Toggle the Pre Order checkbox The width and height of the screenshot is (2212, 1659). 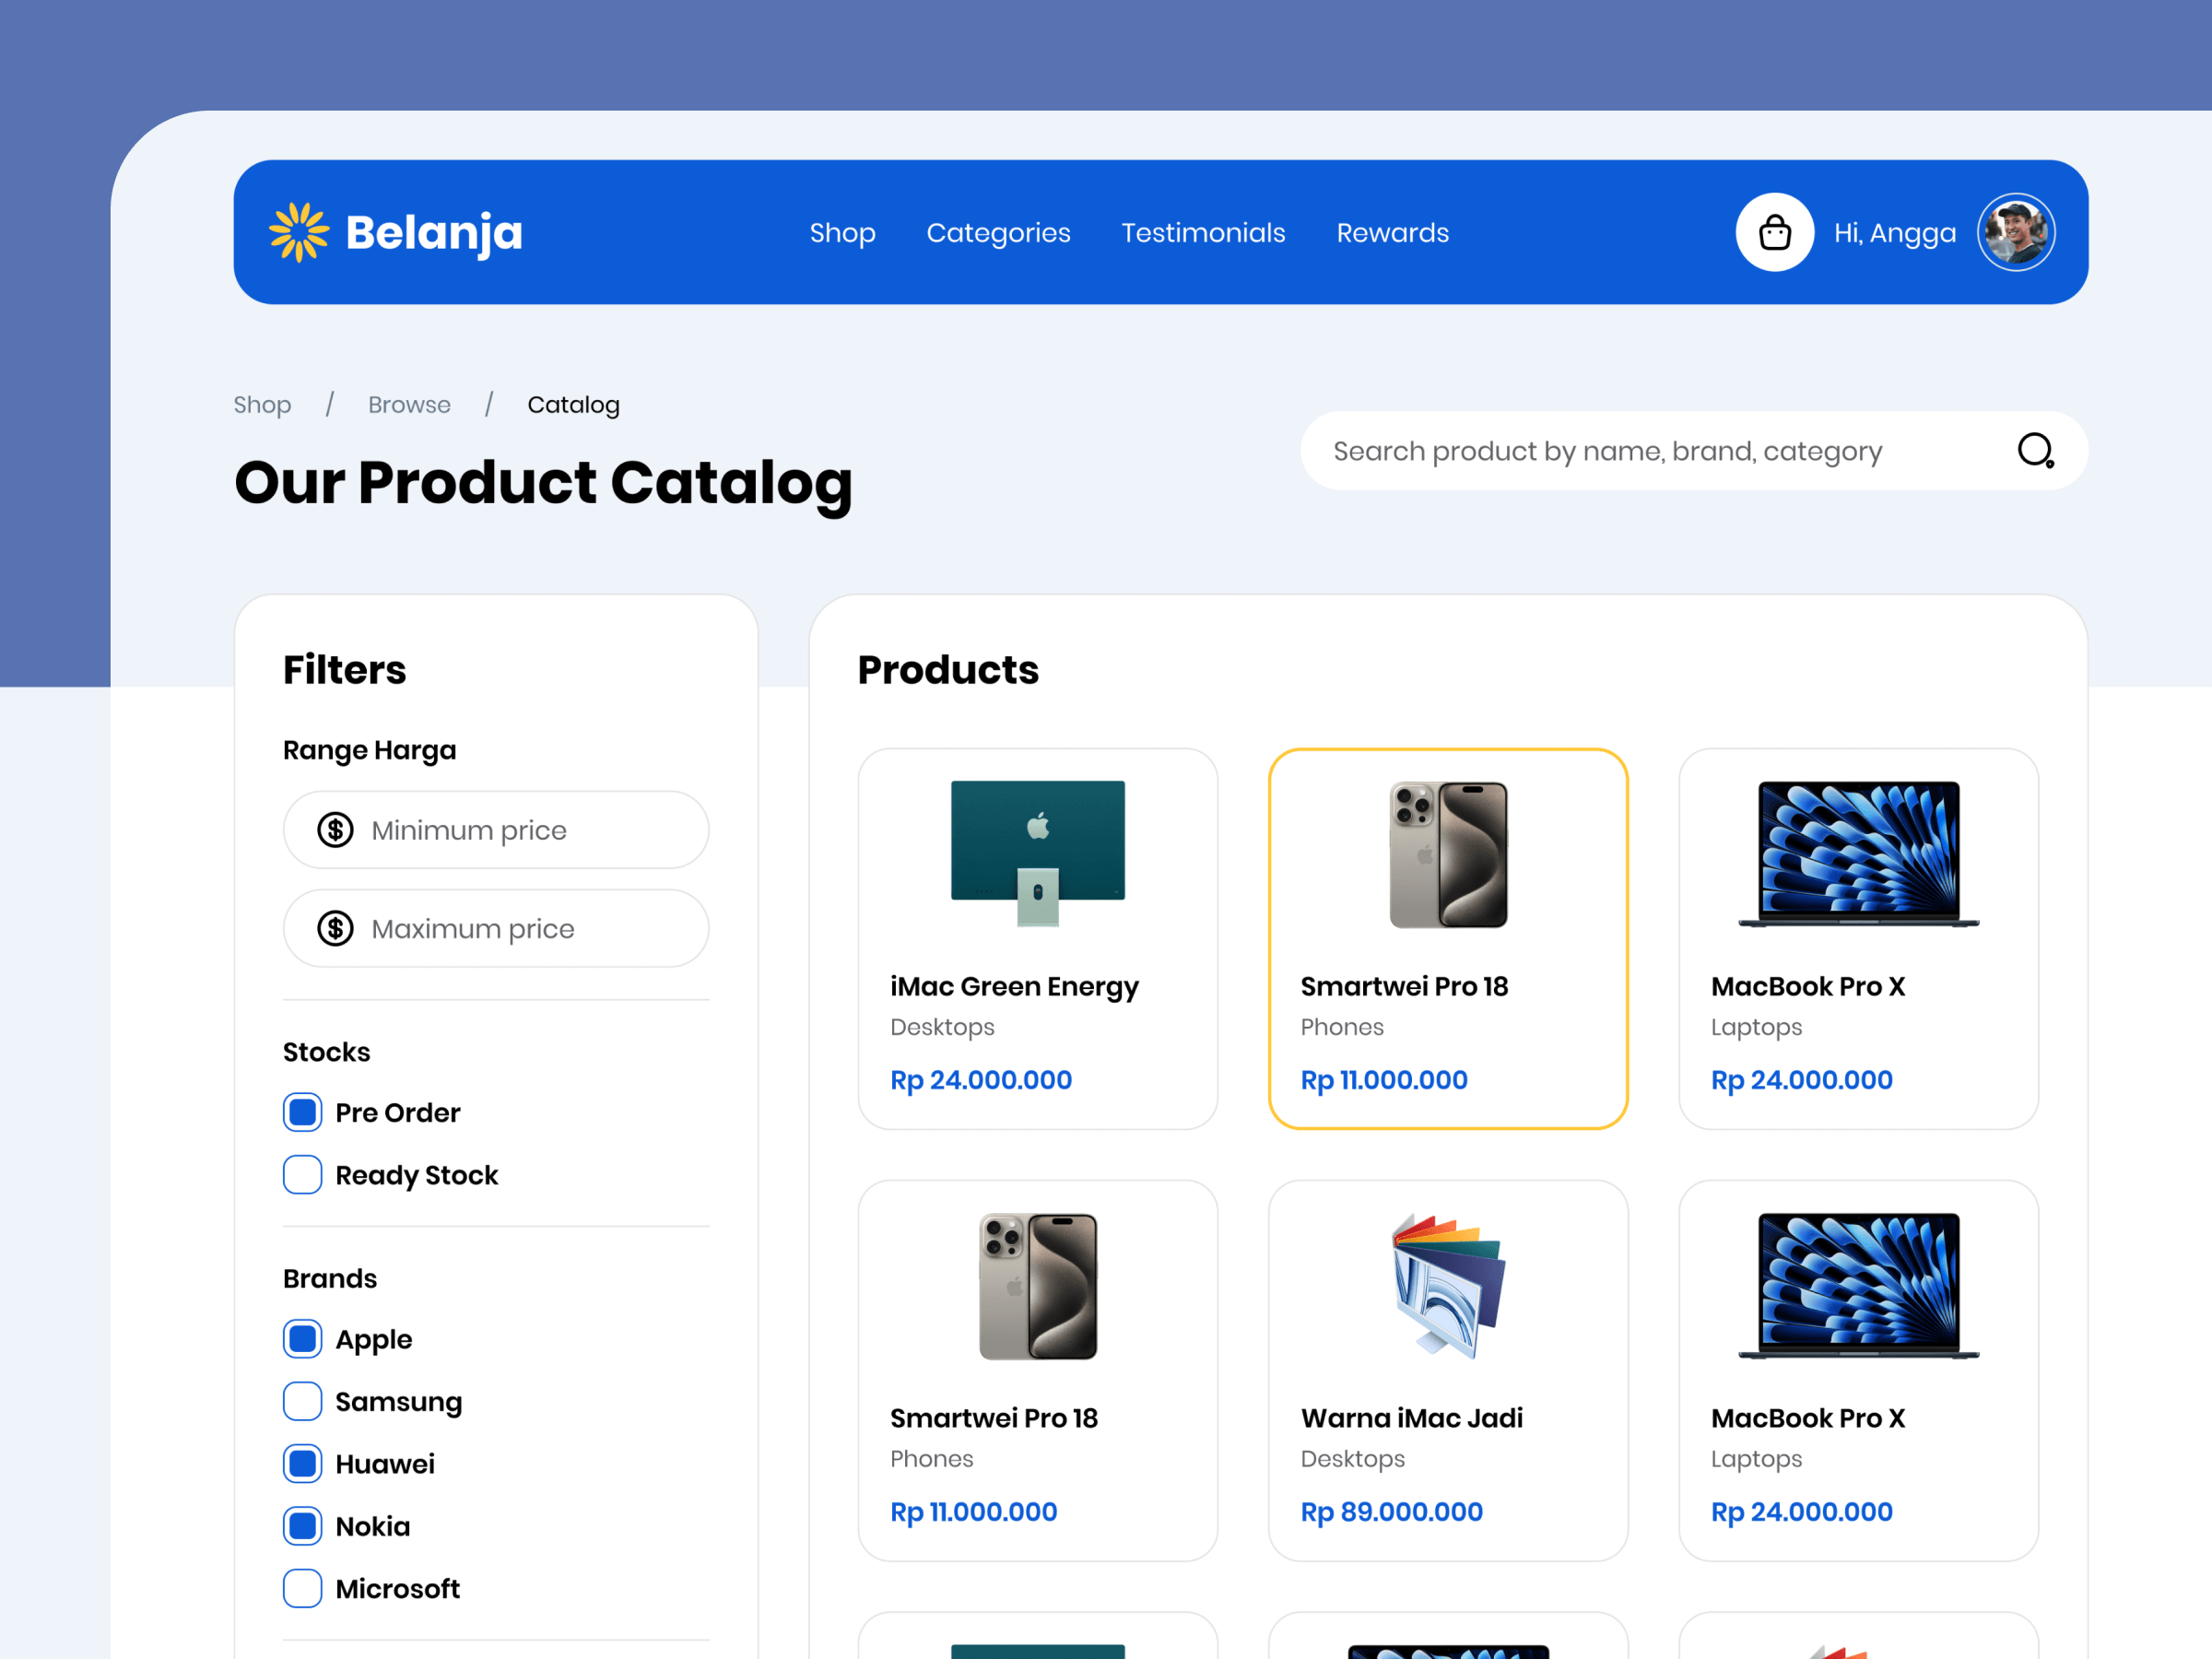pos(302,1112)
